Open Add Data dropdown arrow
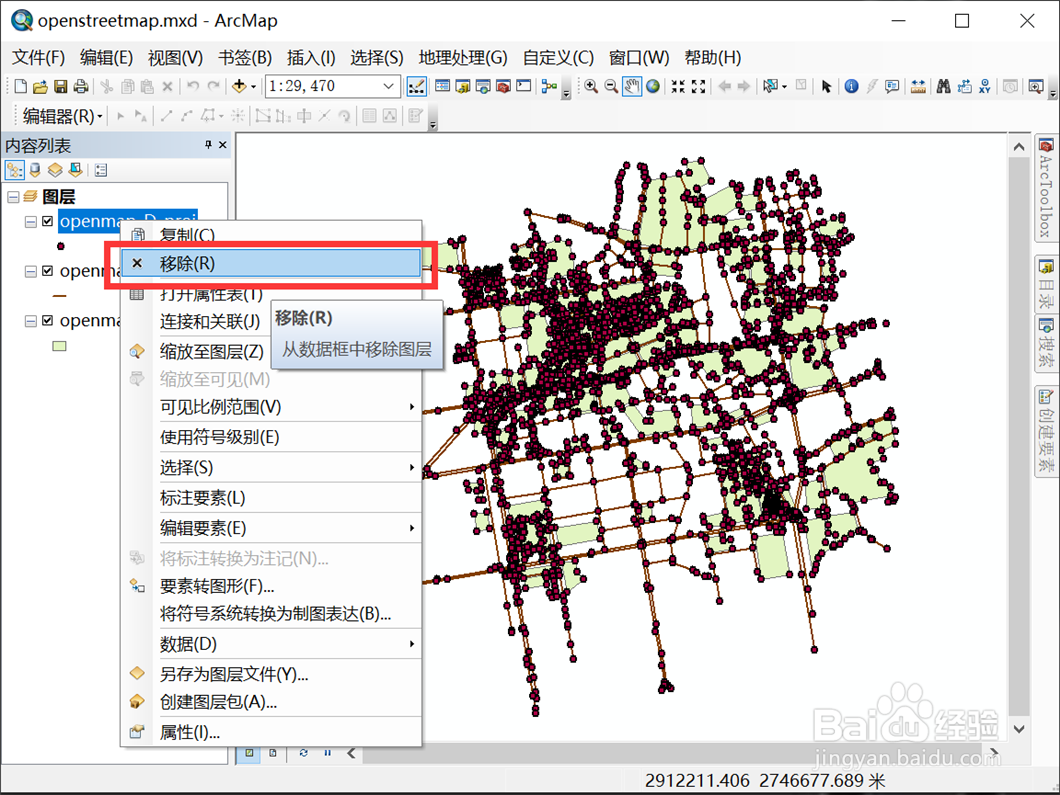 pyautogui.click(x=254, y=87)
